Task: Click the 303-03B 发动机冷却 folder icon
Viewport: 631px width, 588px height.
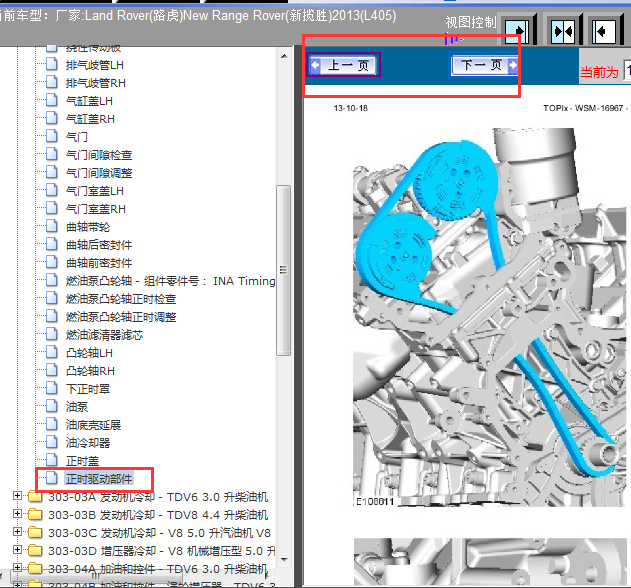Action: 35,515
